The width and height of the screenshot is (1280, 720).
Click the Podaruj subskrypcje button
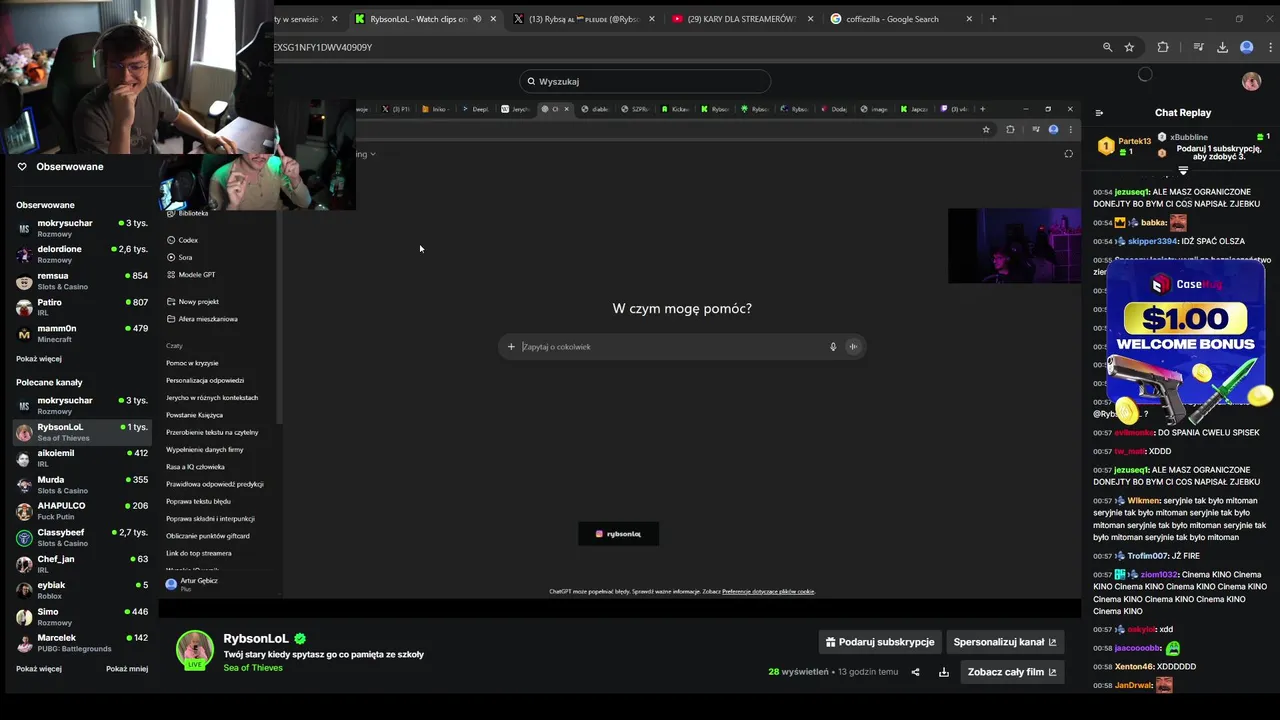coord(880,642)
